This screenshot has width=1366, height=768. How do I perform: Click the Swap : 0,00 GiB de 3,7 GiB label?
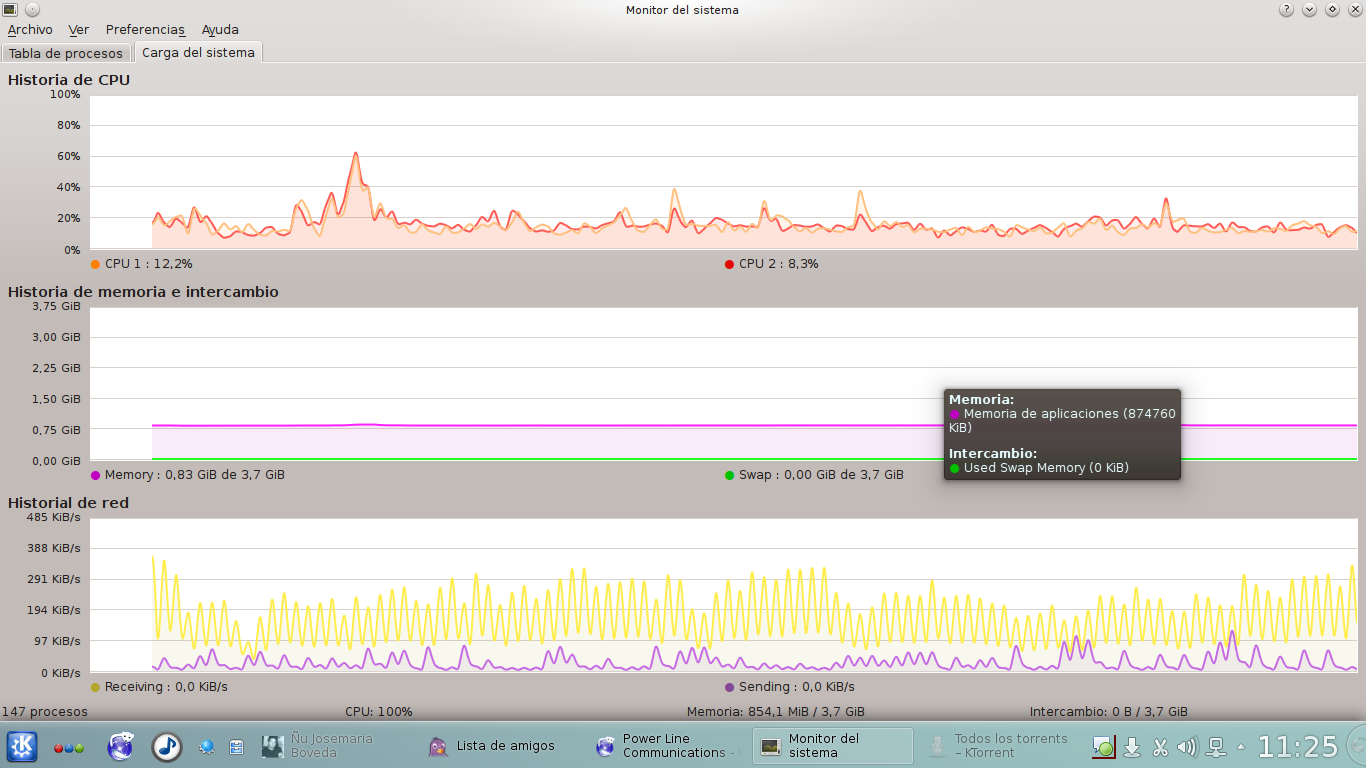point(821,475)
